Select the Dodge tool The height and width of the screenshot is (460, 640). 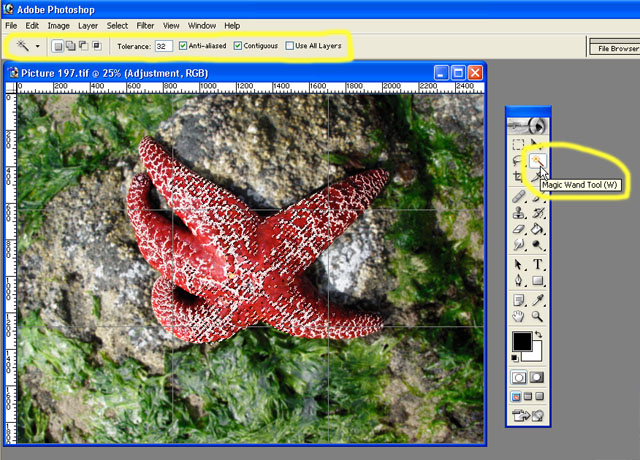(x=538, y=245)
